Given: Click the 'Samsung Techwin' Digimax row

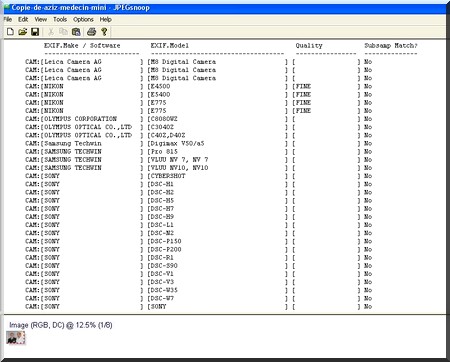Looking at the screenshot, I should coord(198,143).
